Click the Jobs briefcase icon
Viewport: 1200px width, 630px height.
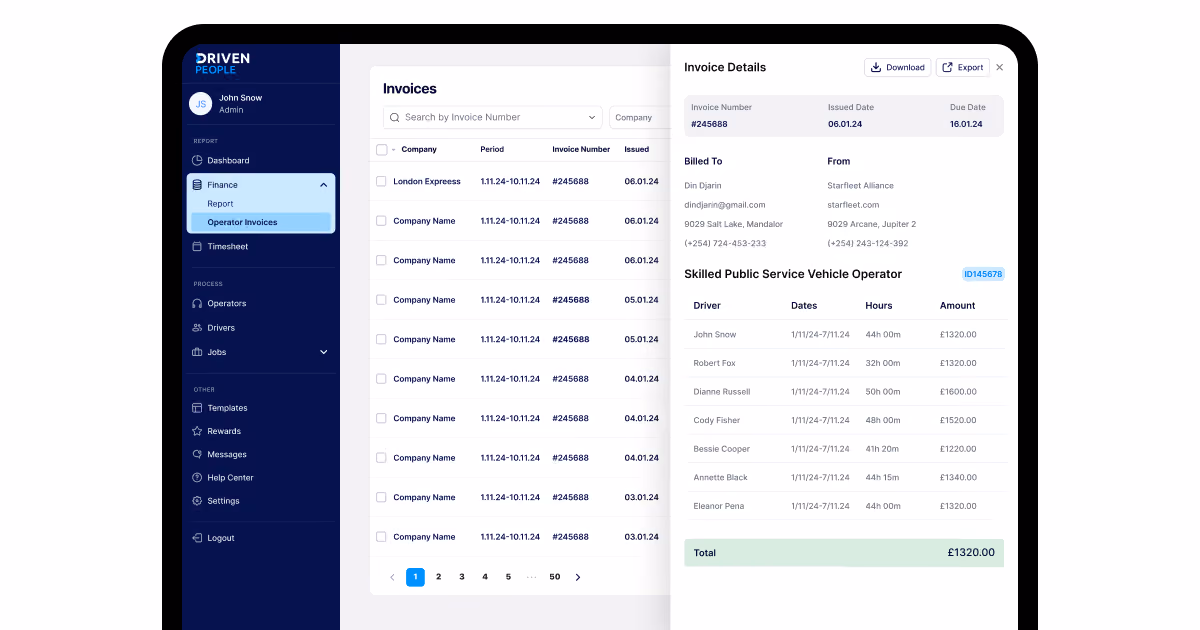point(197,352)
